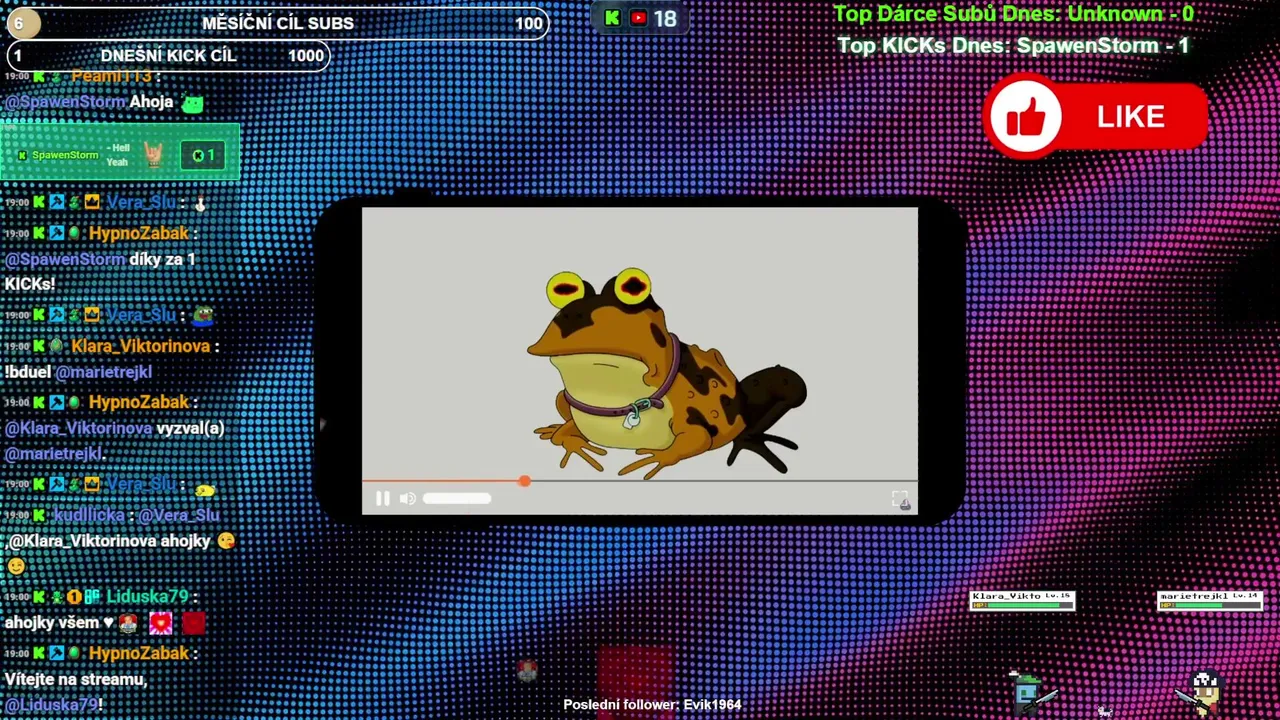This screenshot has height=720, width=1280.
Task: Pause the Hypnotoad video
Action: click(x=382, y=498)
